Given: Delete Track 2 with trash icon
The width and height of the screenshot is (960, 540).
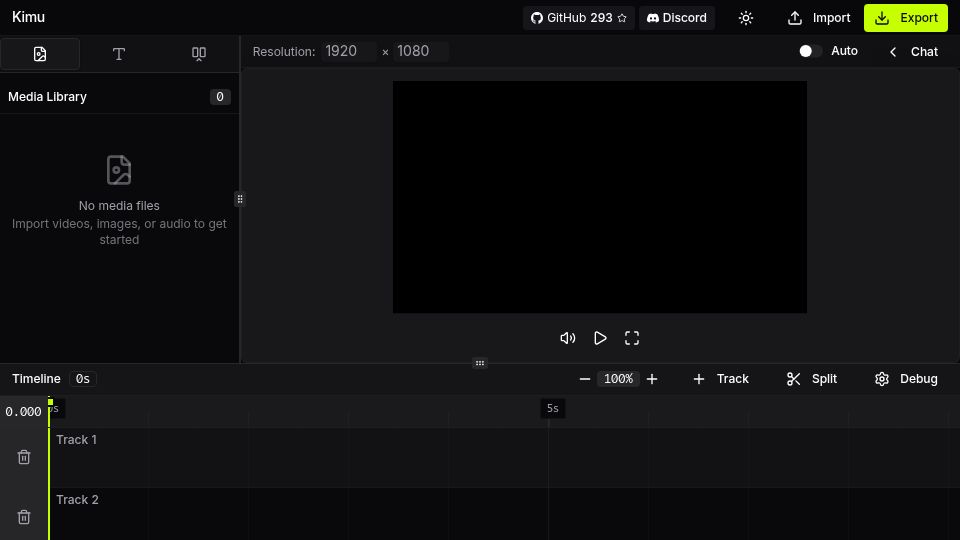Looking at the screenshot, I should 24,517.
